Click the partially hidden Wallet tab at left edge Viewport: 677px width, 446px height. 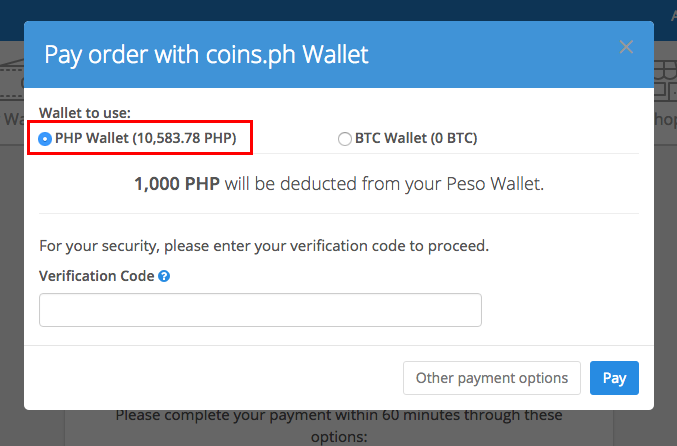point(12,119)
